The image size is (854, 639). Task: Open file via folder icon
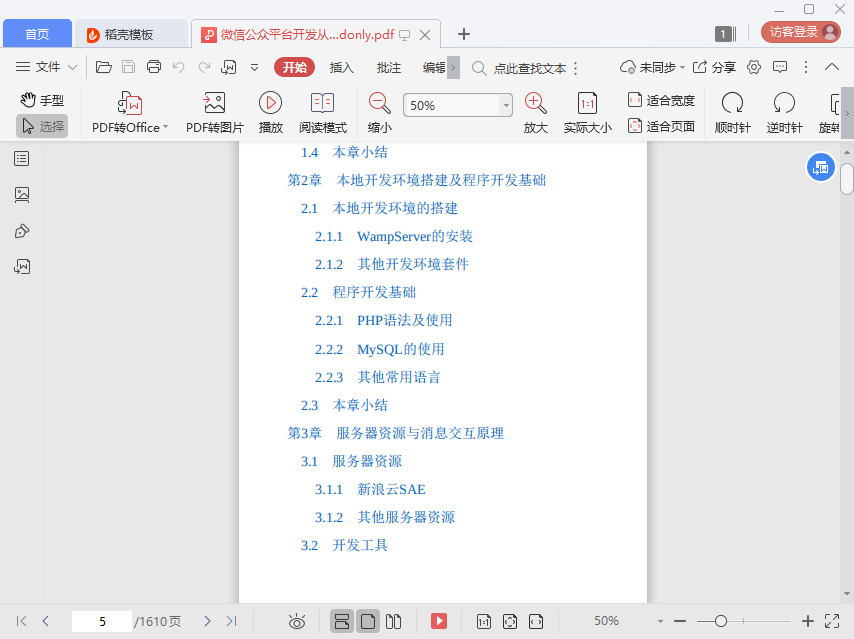coord(103,67)
